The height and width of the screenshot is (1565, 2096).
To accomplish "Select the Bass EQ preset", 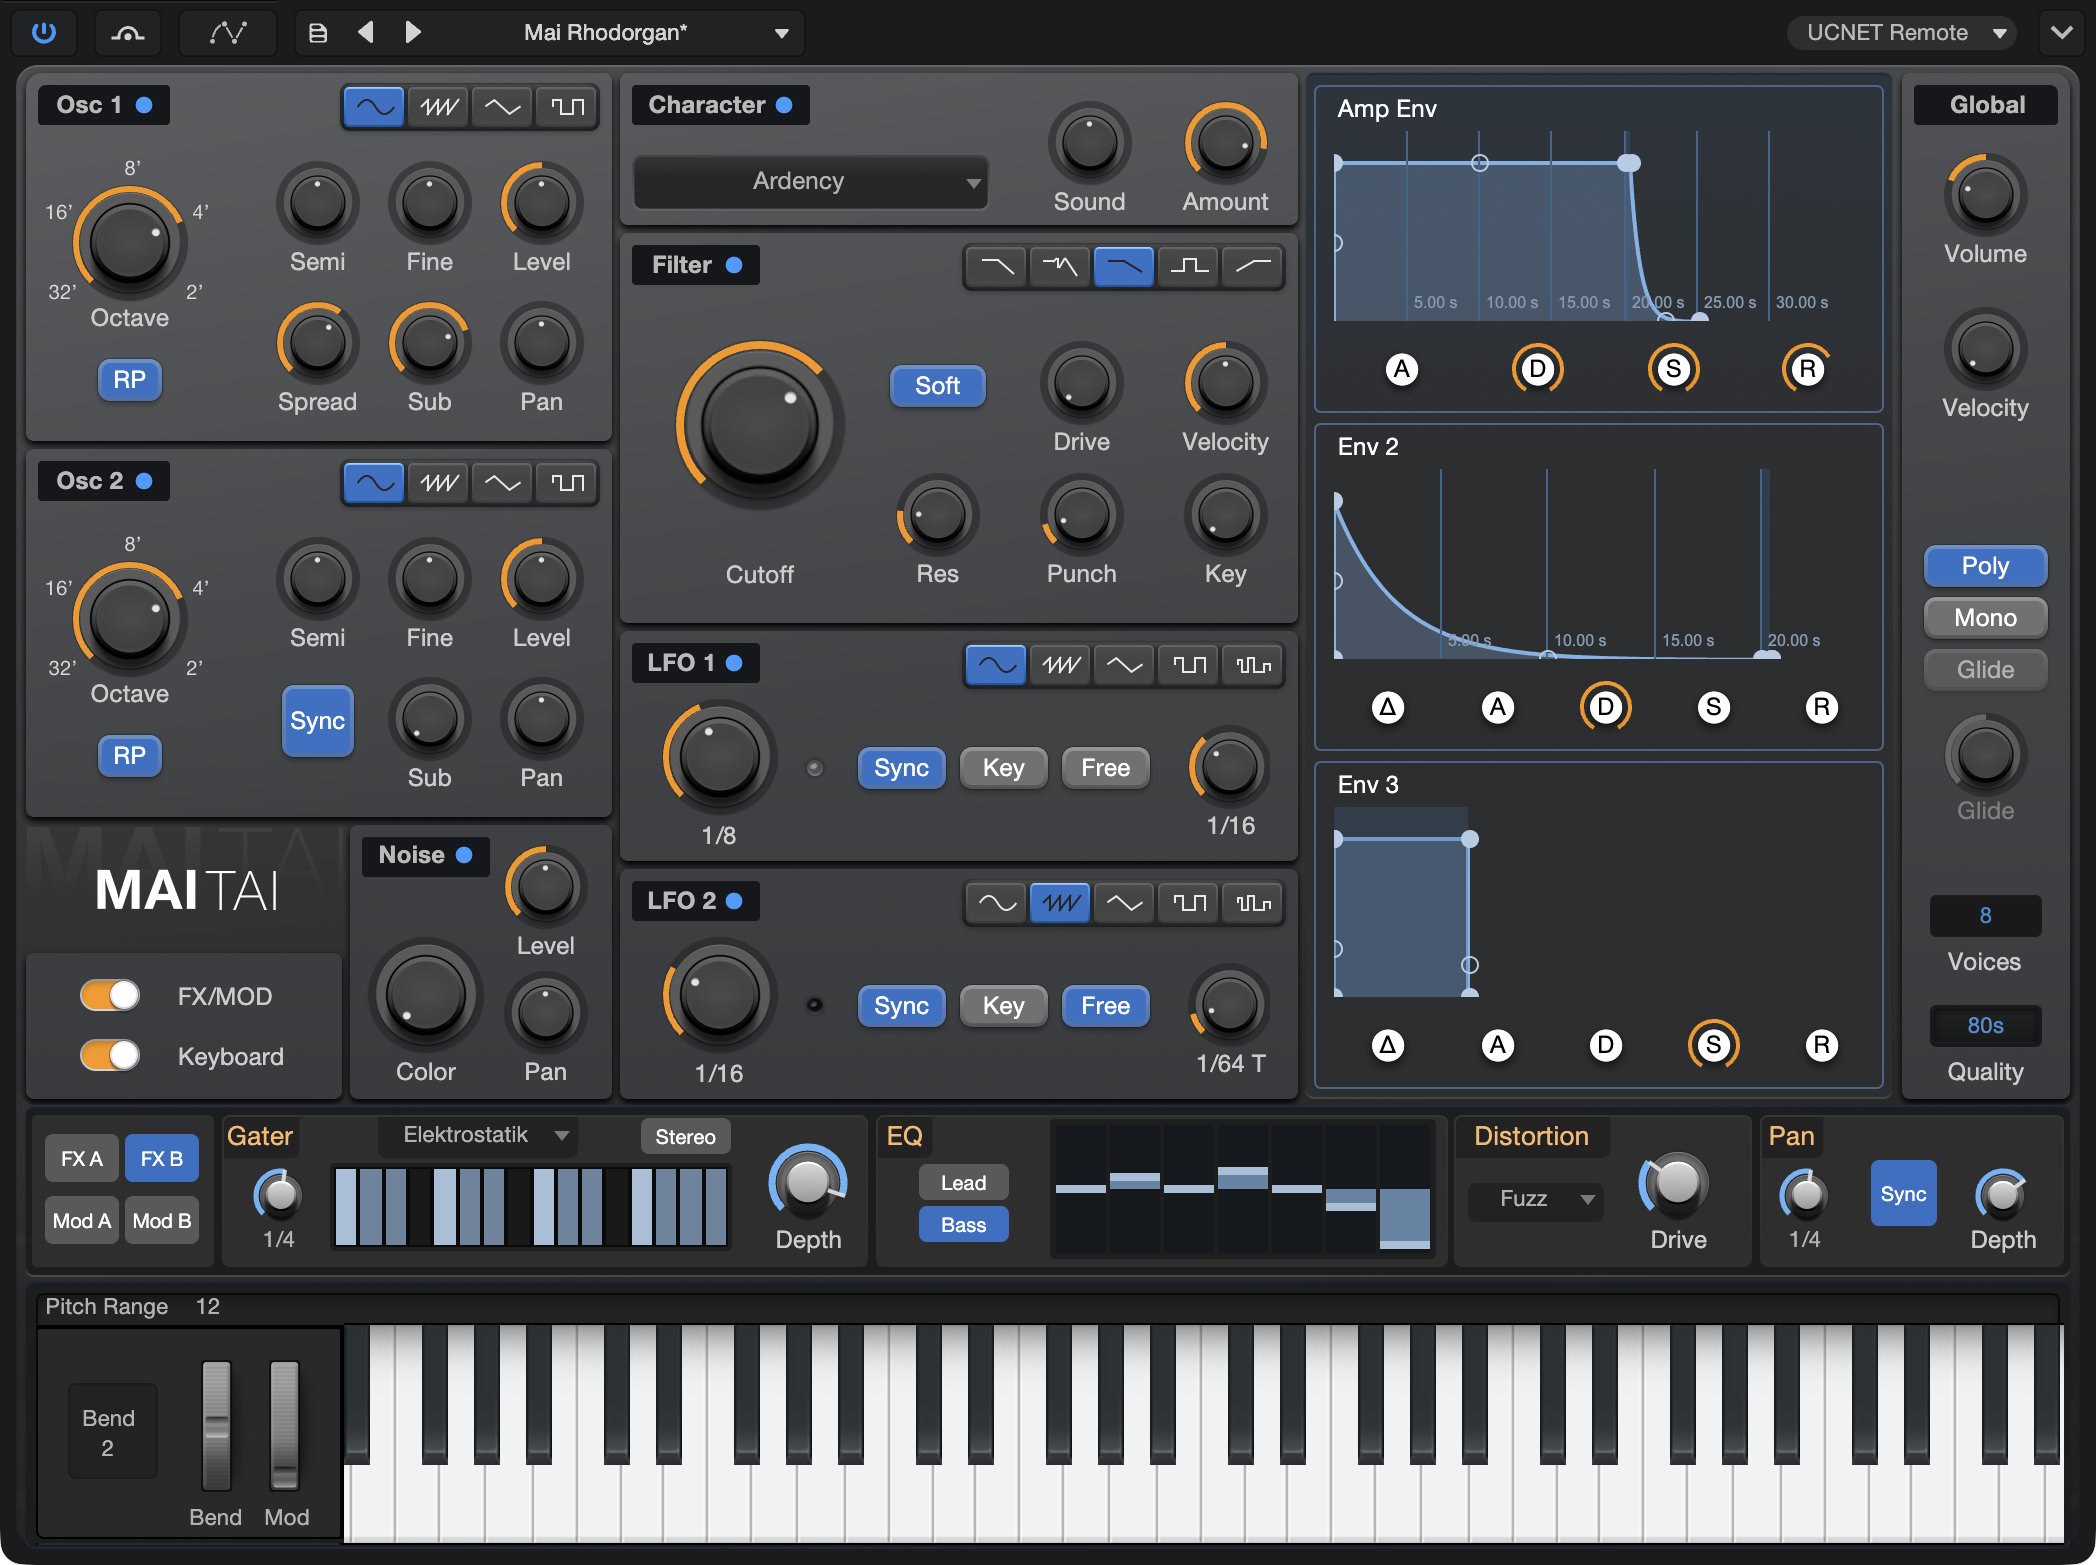I will click(963, 1225).
